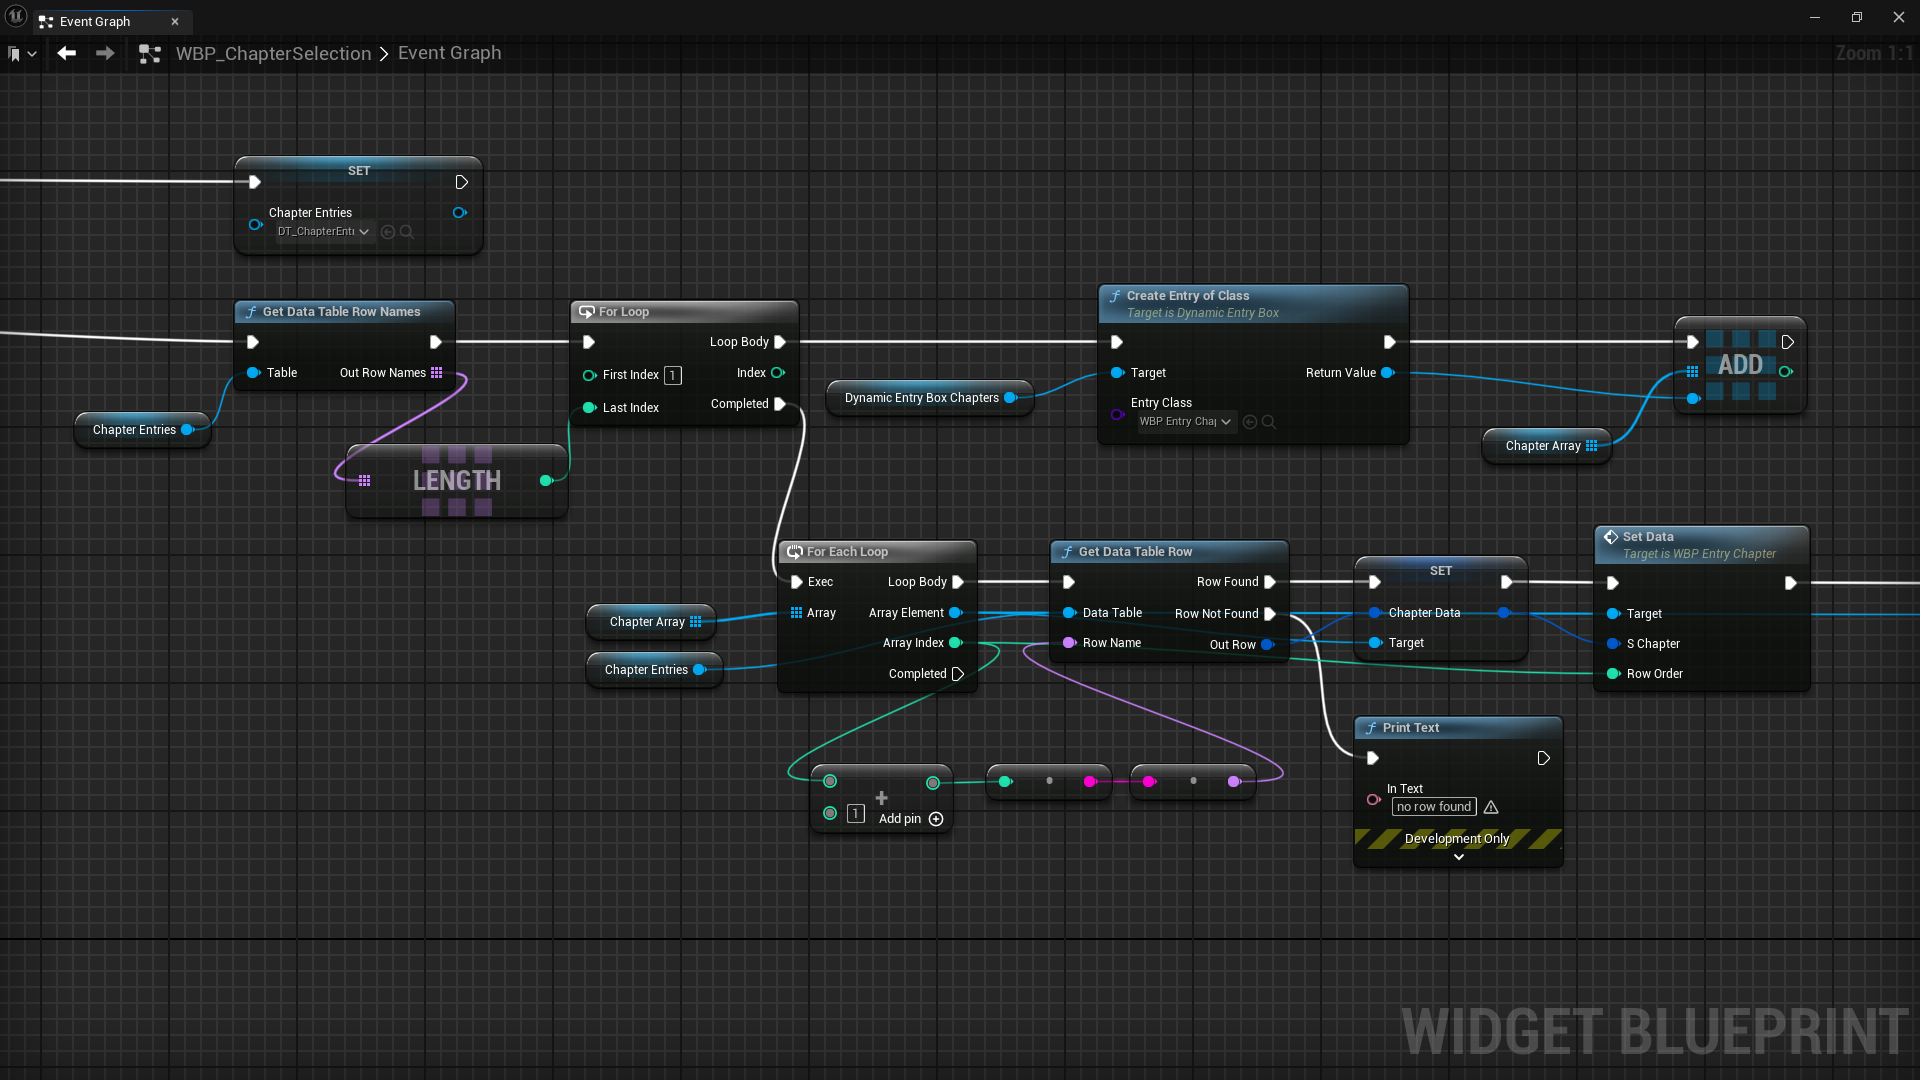Close the Event Graph tab
This screenshot has height=1080, width=1920.
175,21
